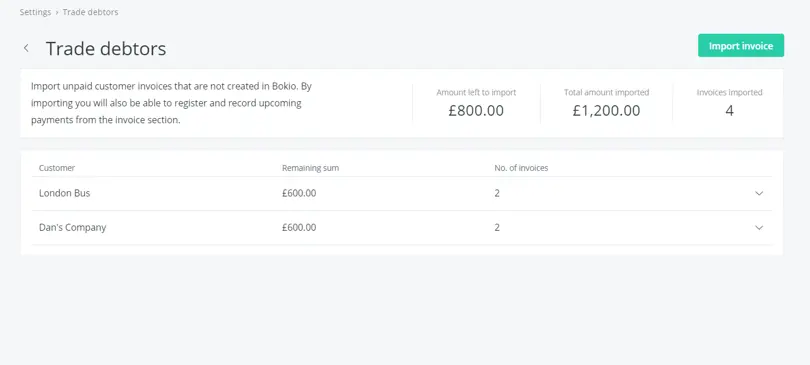Open Settings in the breadcrumb
The width and height of the screenshot is (810, 365).
click(x=35, y=12)
